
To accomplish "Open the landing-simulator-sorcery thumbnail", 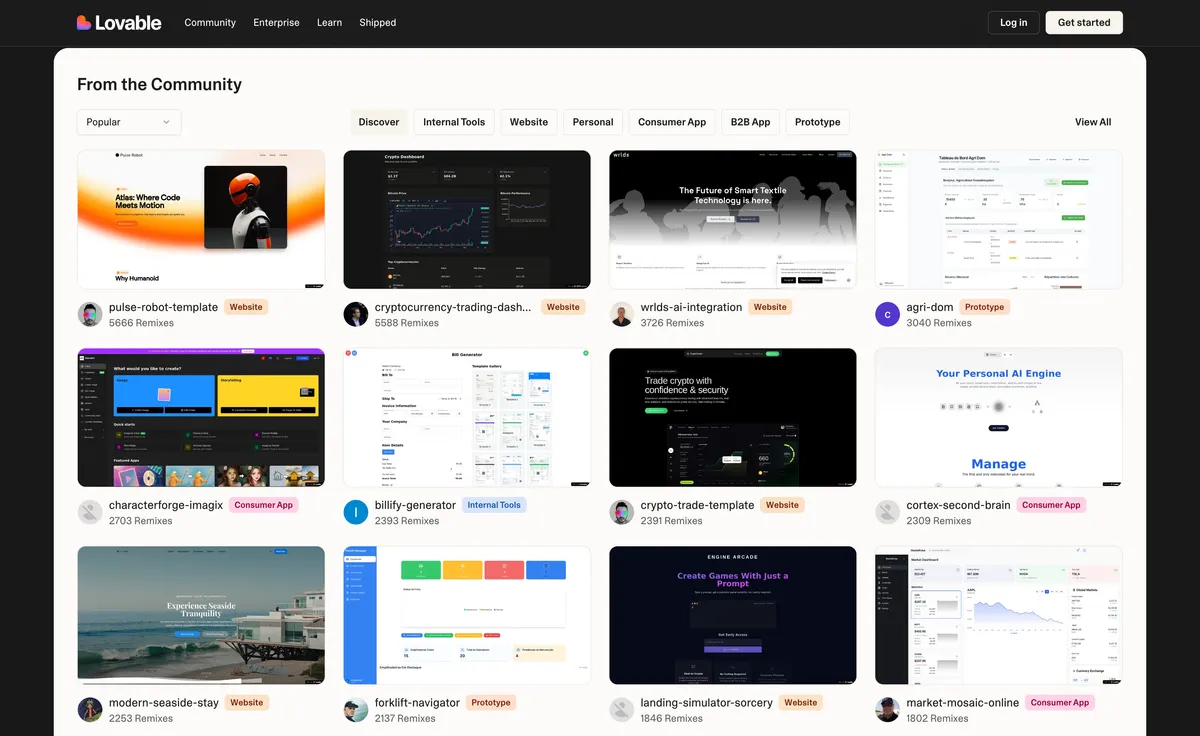I will tap(733, 615).
